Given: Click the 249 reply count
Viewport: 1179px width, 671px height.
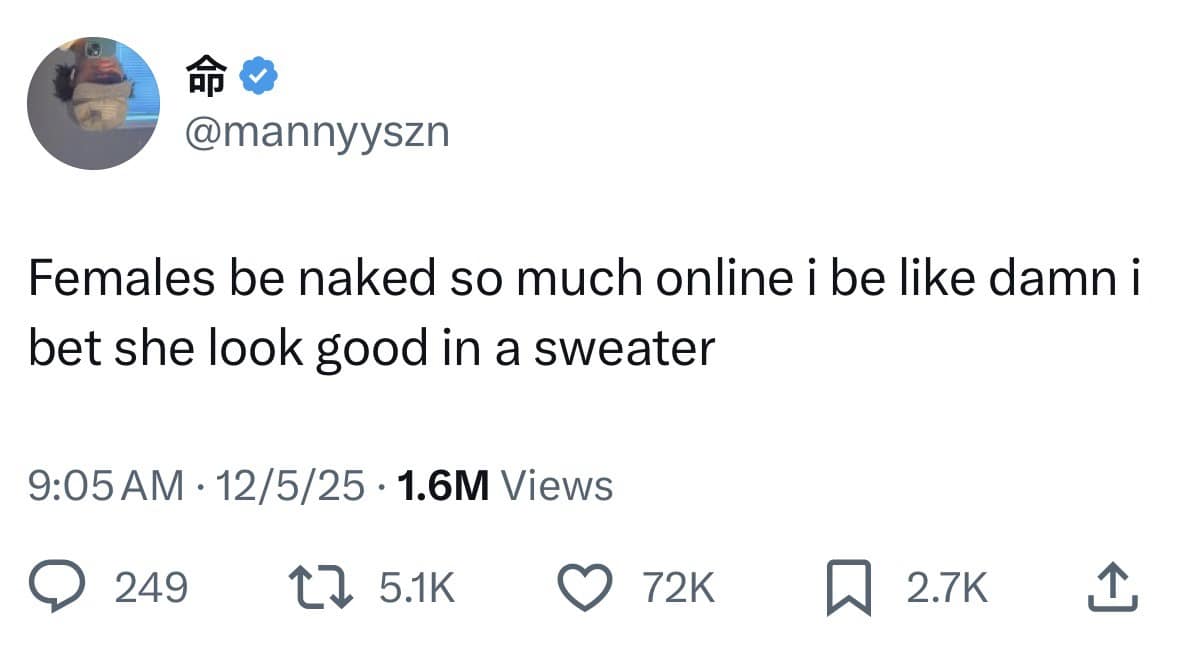Looking at the screenshot, I should 152,589.
